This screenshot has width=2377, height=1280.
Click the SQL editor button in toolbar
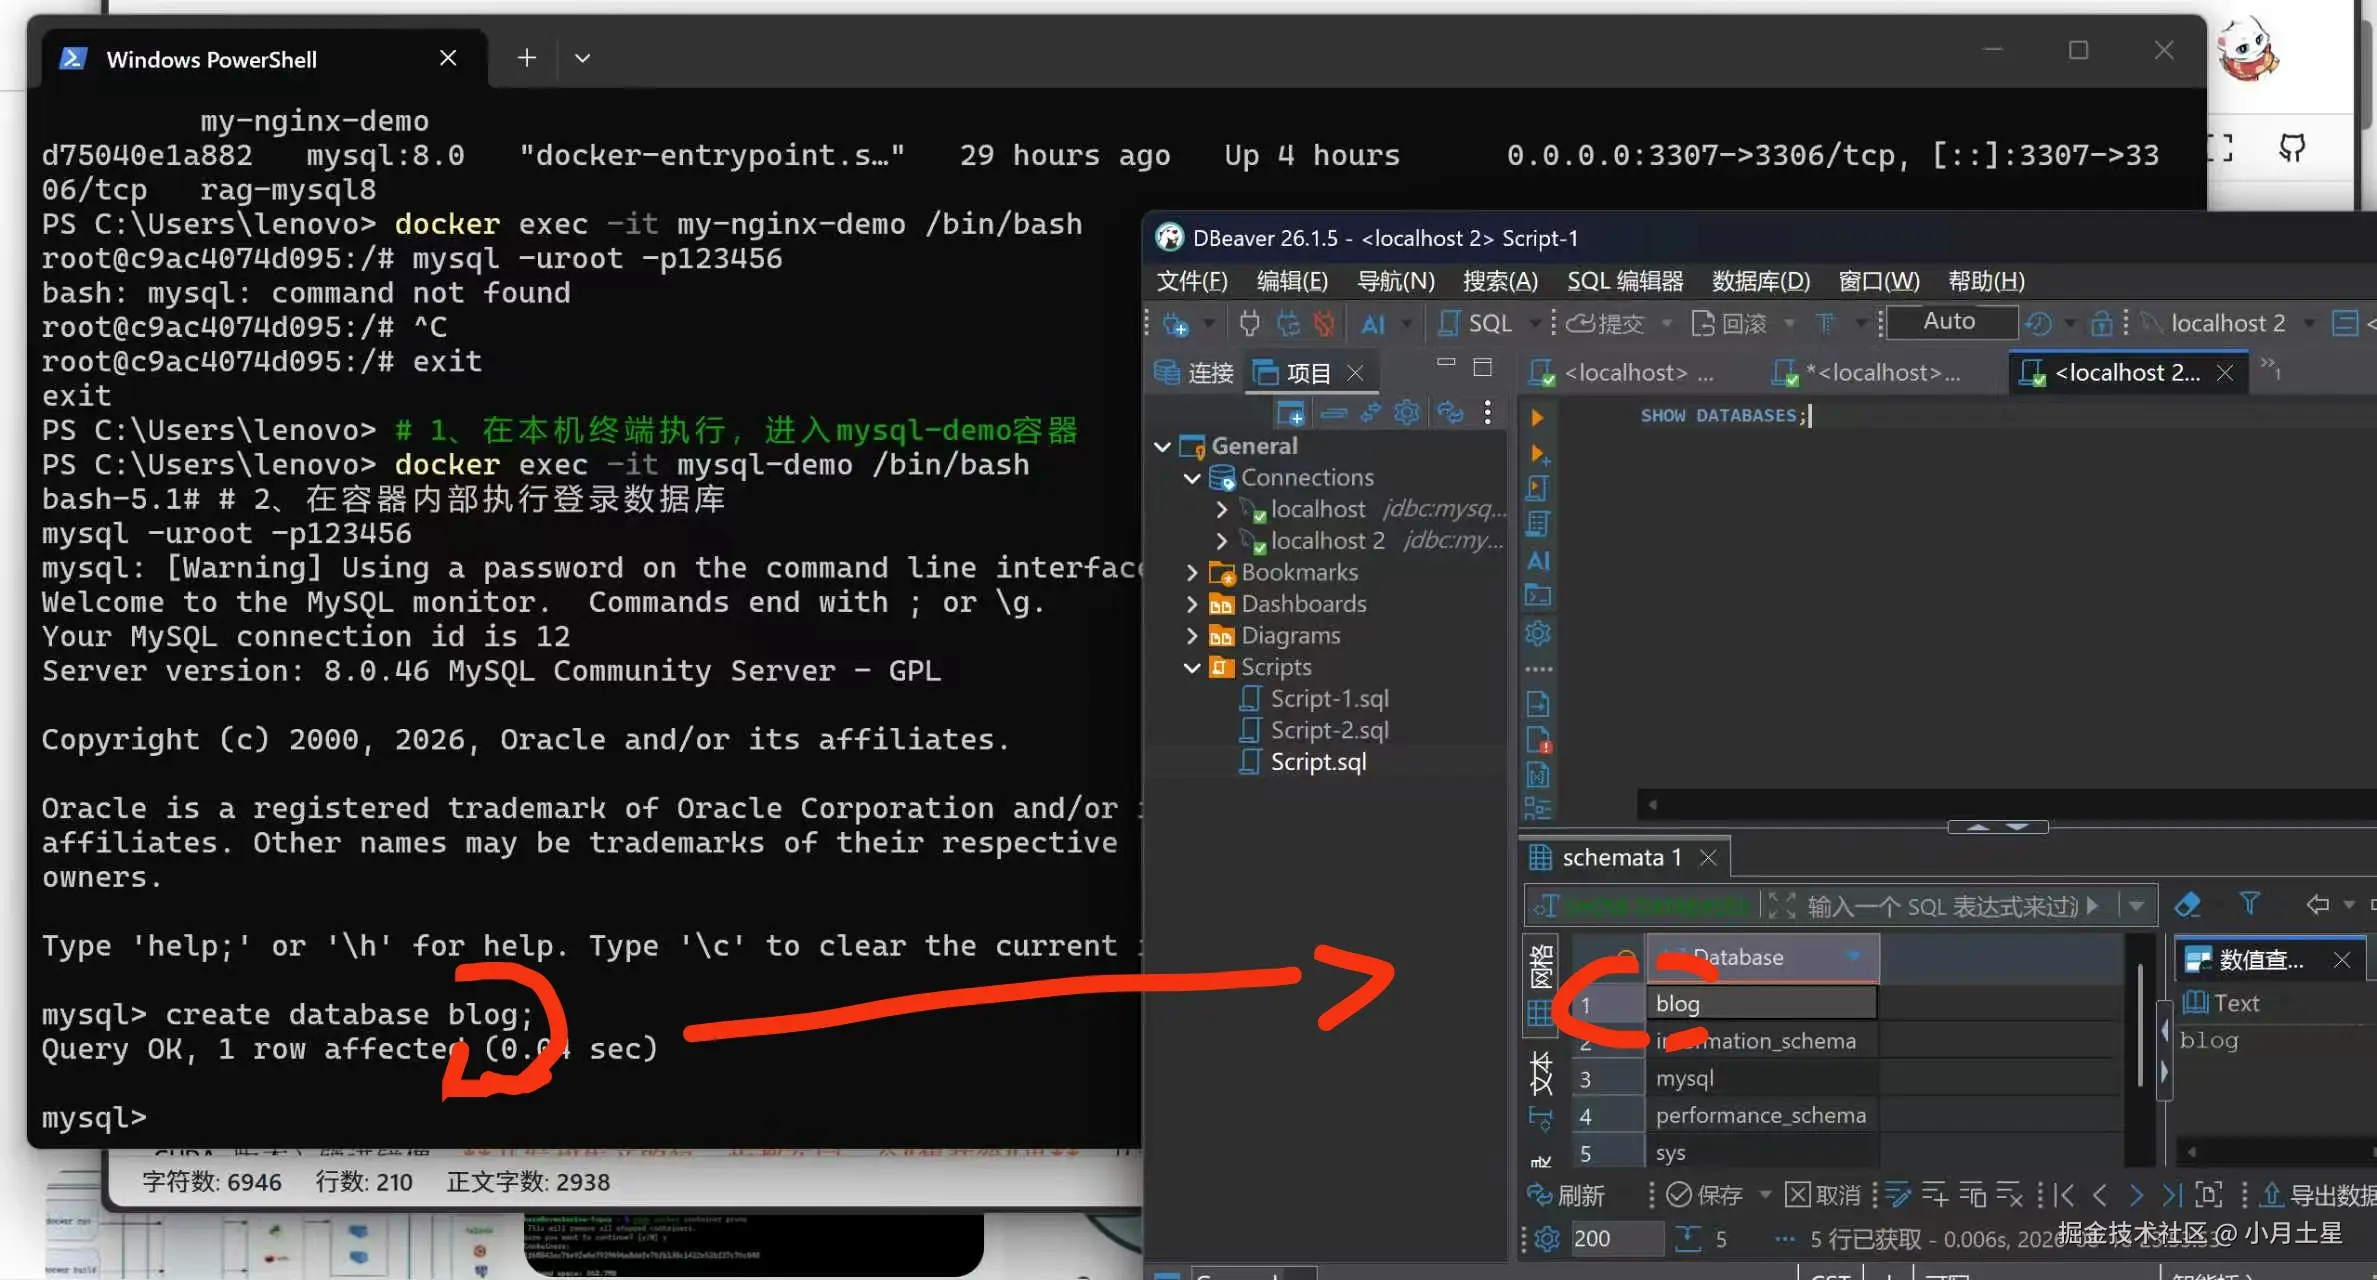[1475, 323]
